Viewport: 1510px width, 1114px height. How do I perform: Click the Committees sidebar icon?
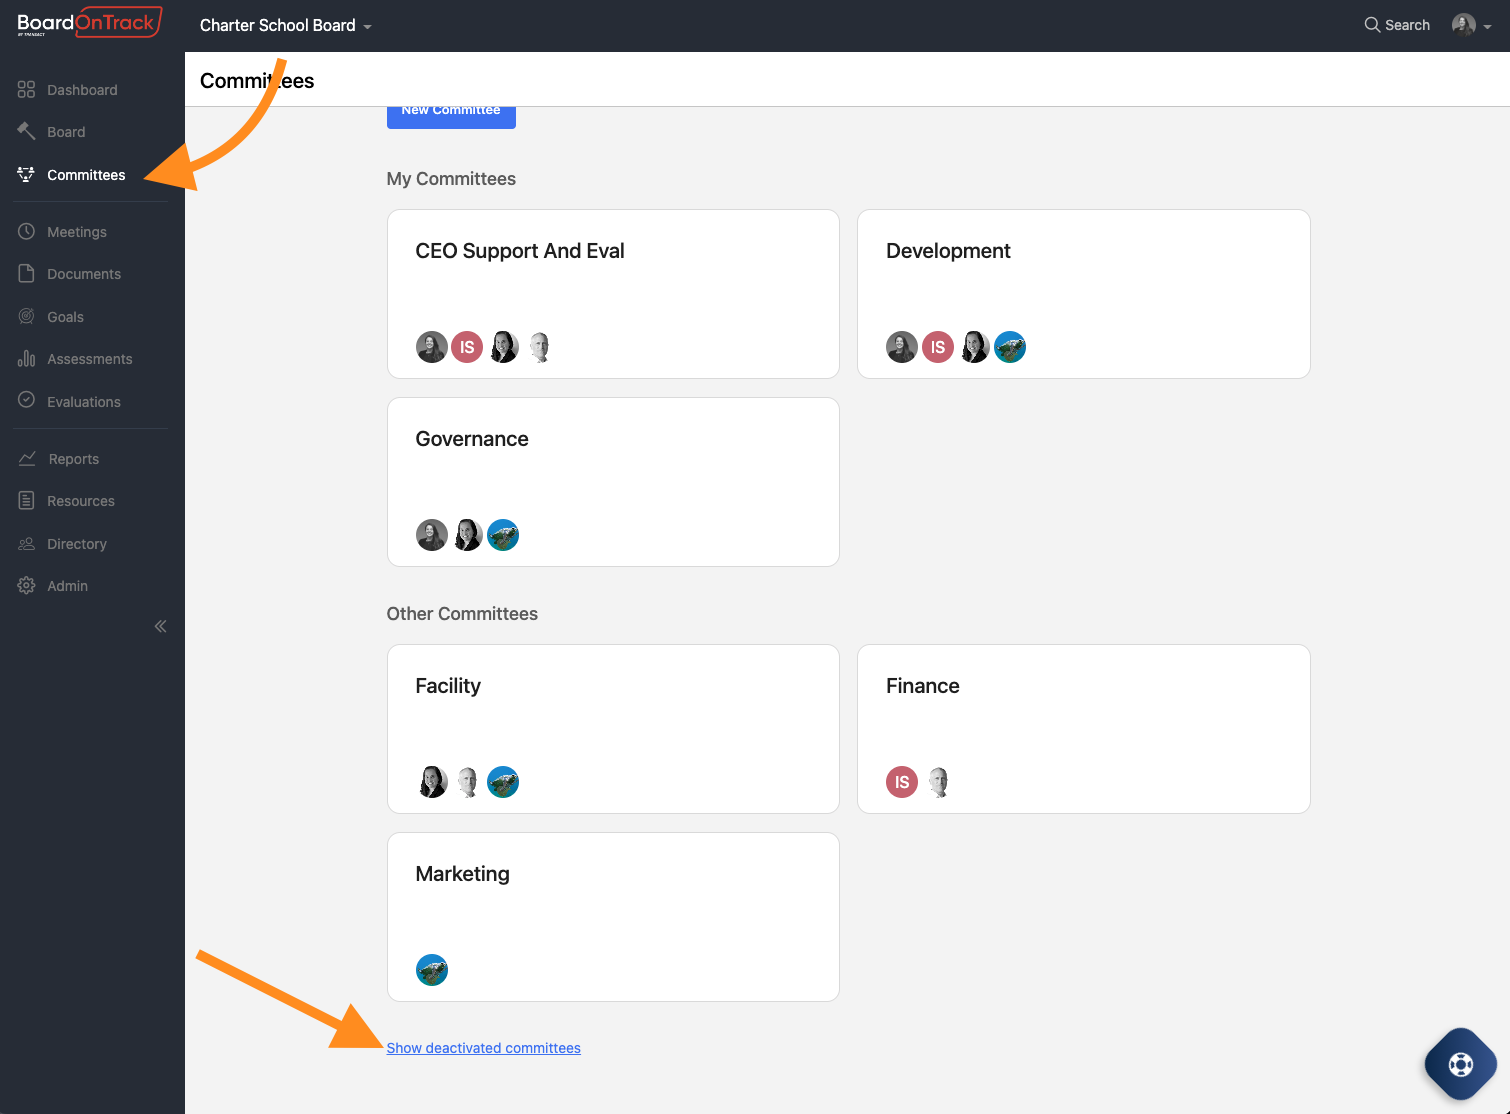(27, 174)
